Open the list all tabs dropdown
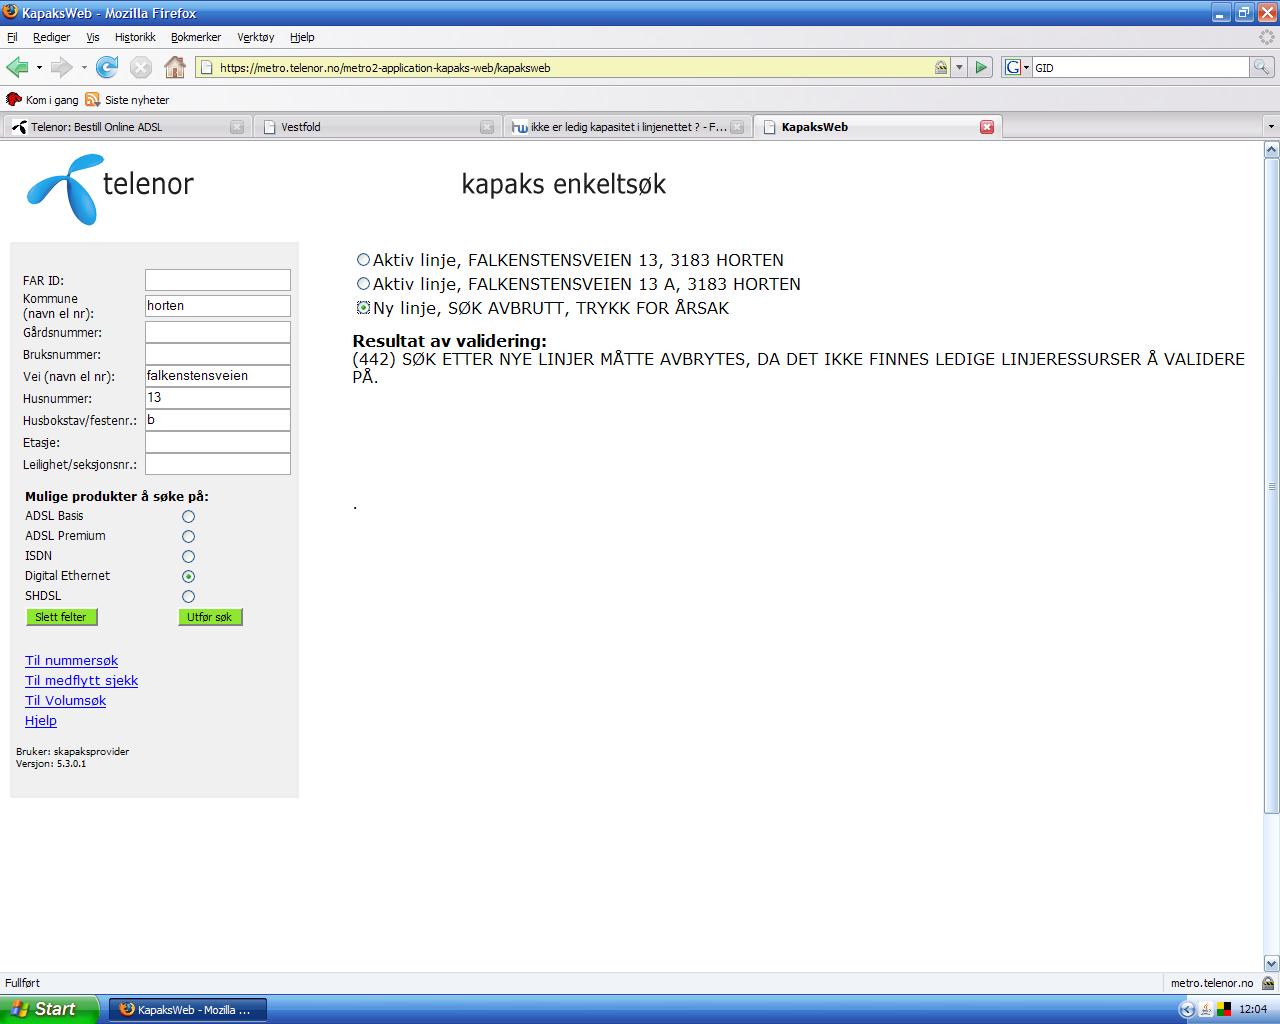The width and height of the screenshot is (1280, 1024). pos(1271,127)
